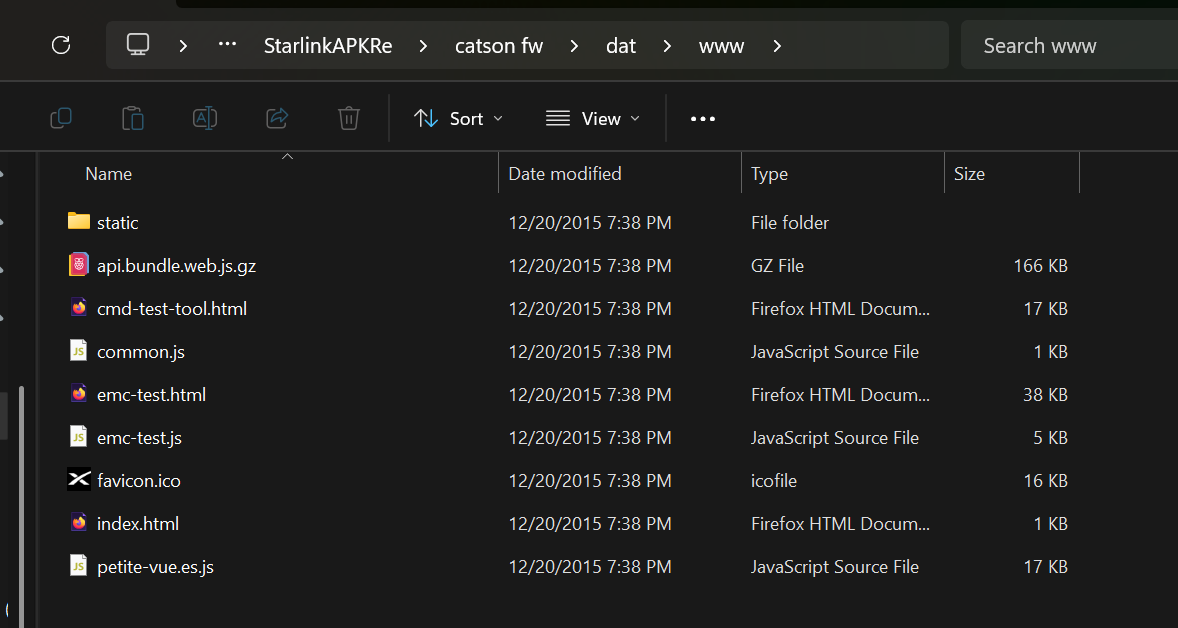Click the This PC monitor icon in address bar
Screen dimensions: 1178x628
tap(137, 45)
